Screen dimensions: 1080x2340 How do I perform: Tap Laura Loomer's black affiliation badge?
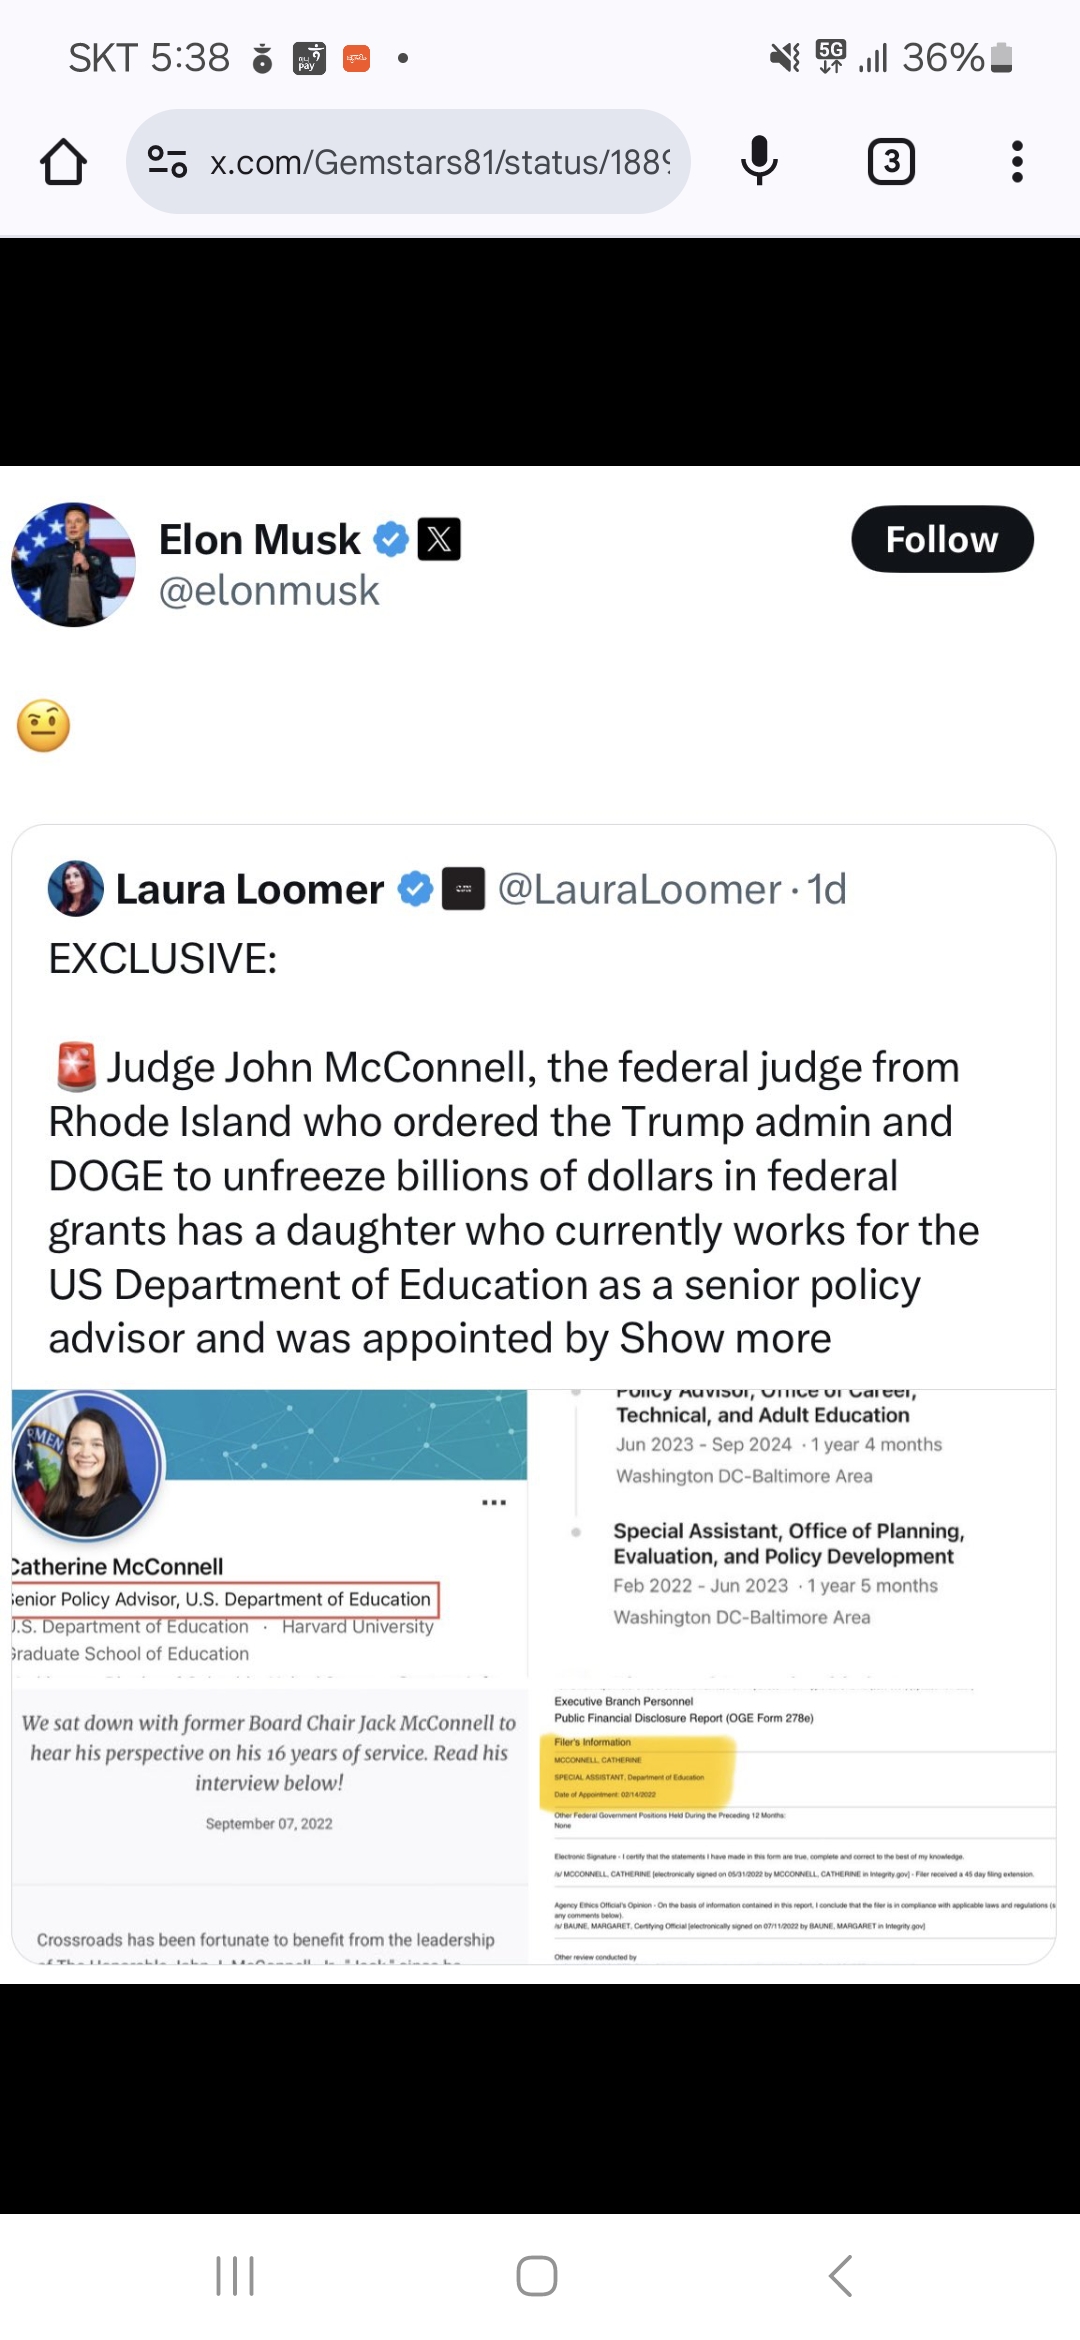tap(463, 889)
